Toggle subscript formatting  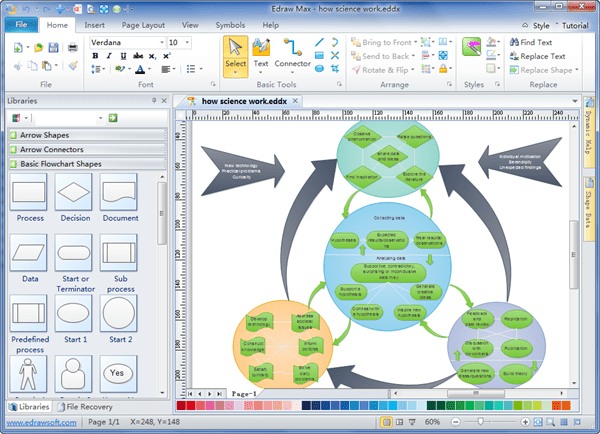coord(152,56)
